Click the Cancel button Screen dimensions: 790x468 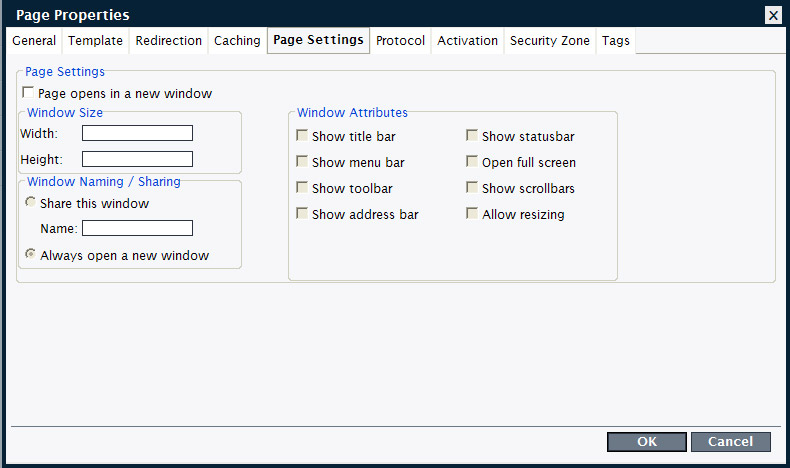(x=730, y=442)
